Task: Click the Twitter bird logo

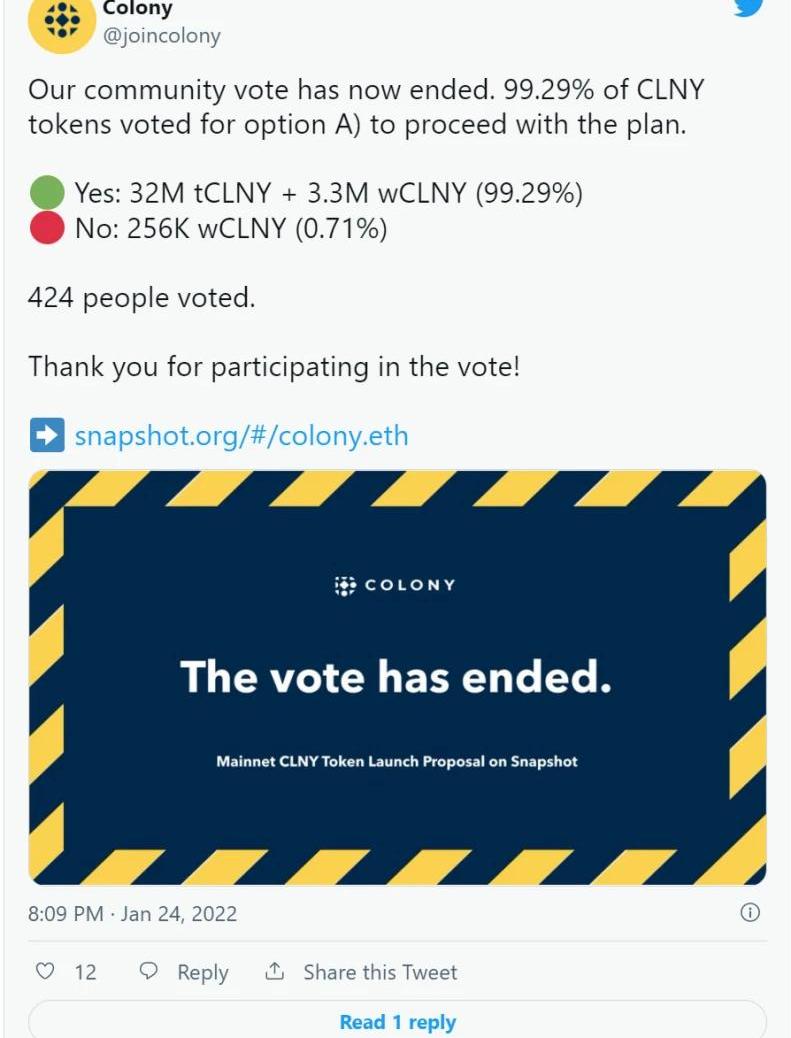Action: tap(749, 5)
